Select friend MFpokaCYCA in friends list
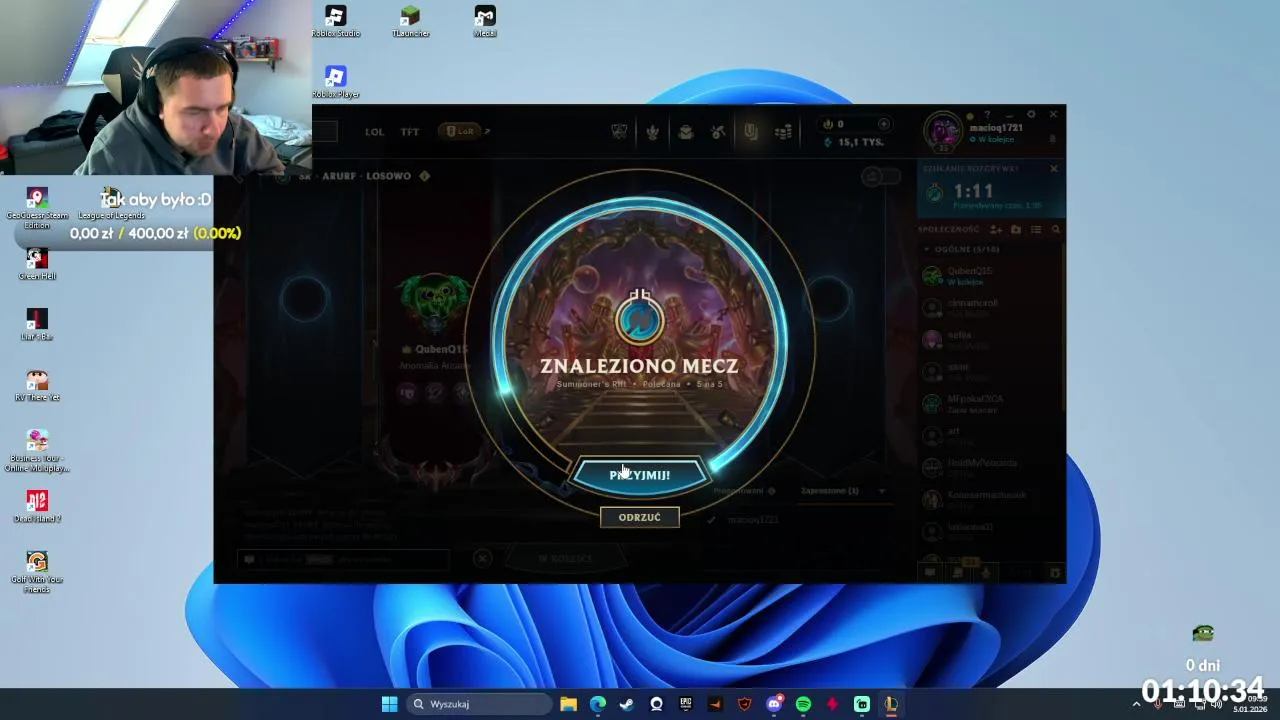1280x720 pixels. [990, 403]
